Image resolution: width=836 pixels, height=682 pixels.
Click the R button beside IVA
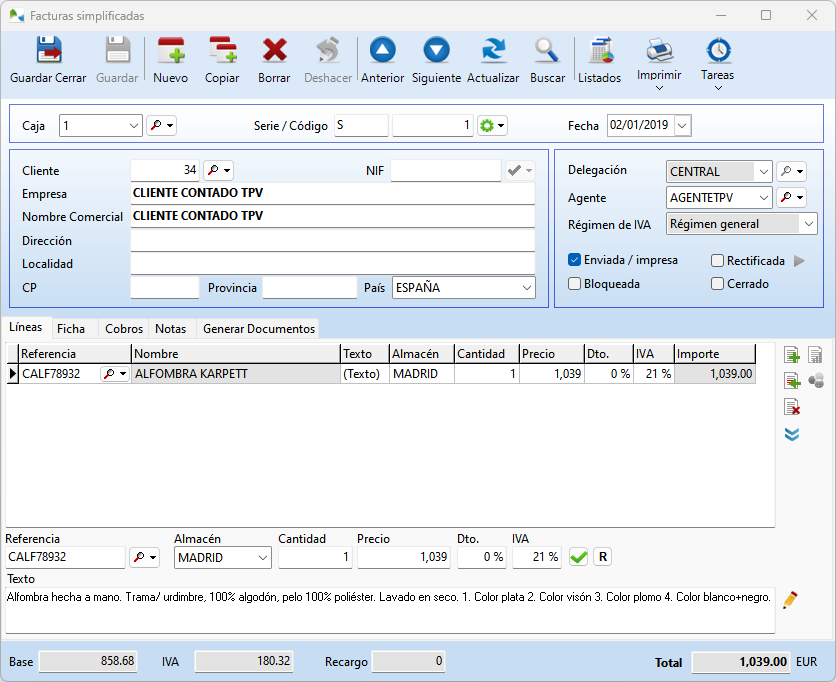[602, 557]
